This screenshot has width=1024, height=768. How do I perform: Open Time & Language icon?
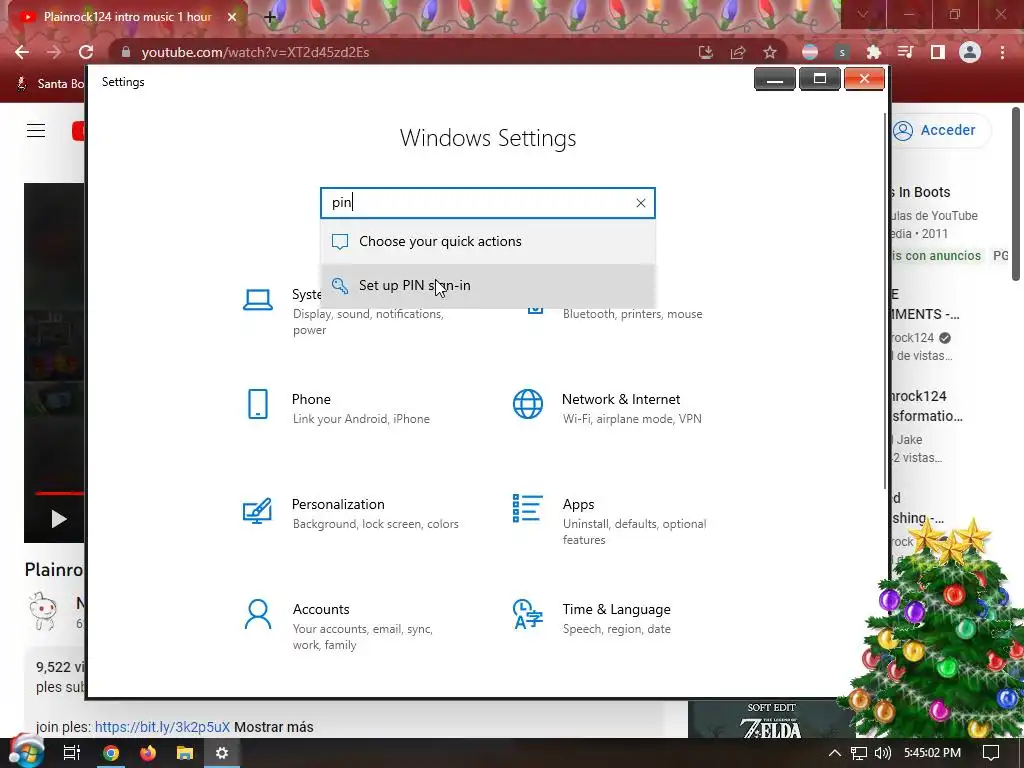tap(528, 614)
